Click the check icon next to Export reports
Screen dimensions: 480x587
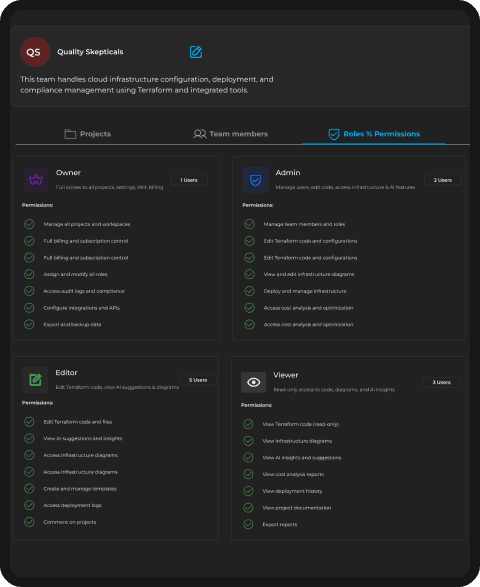pos(248,524)
